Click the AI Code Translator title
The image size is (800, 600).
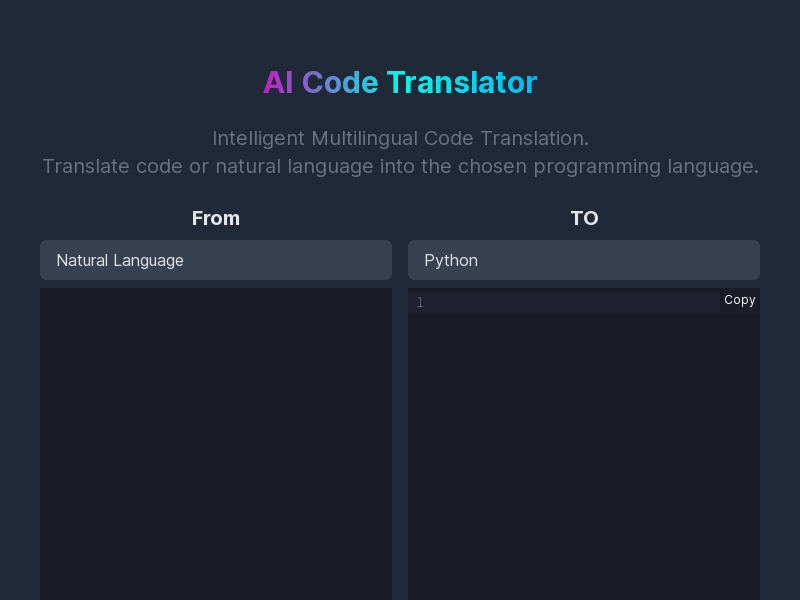[x=400, y=83]
